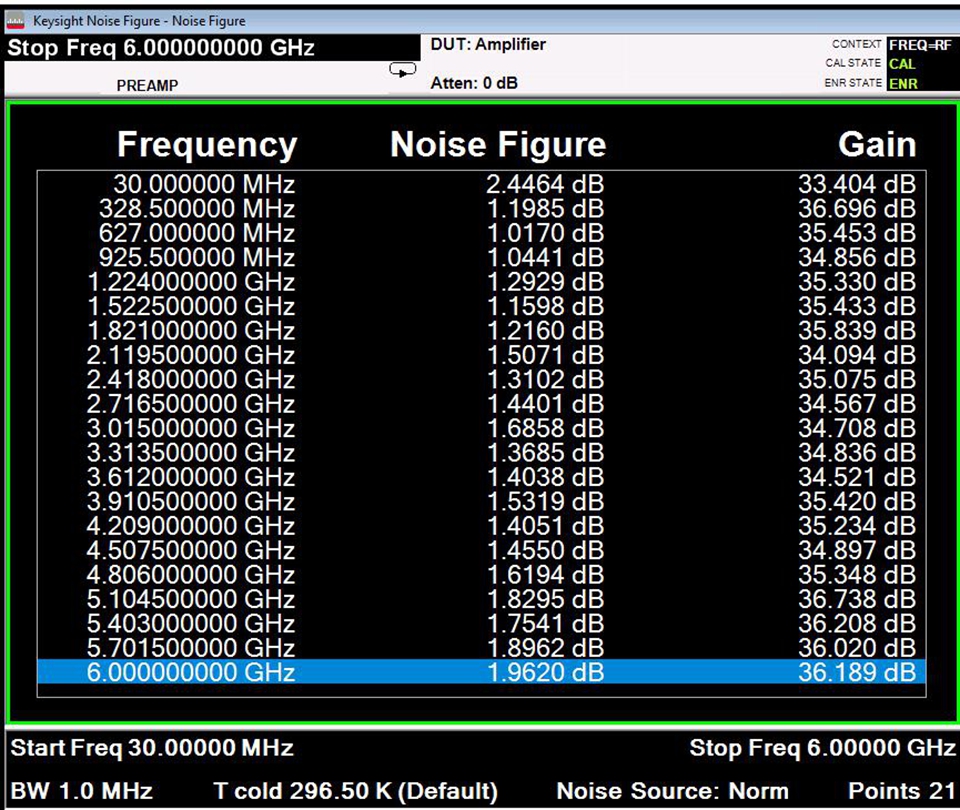Click the Gain column header
960x810 pixels.
pos(876,145)
